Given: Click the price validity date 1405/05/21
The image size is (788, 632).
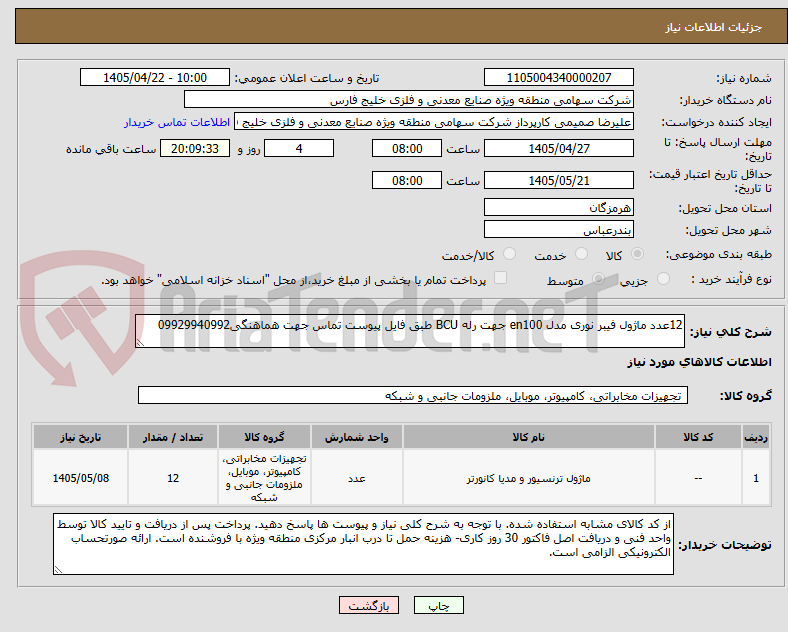Looking at the screenshot, I should click(x=558, y=180).
